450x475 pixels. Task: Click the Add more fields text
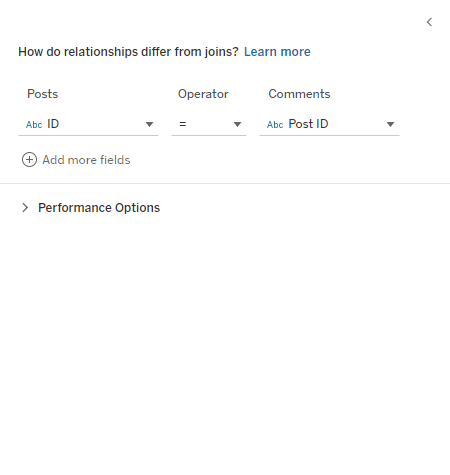[x=86, y=160]
